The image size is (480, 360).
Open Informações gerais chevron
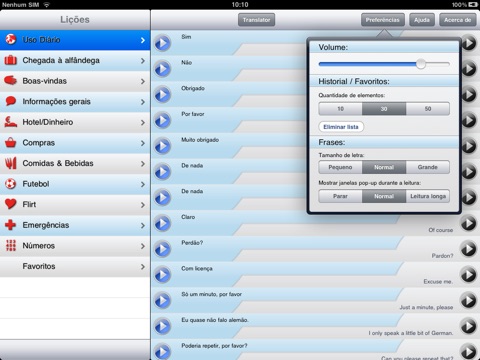[143, 102]
